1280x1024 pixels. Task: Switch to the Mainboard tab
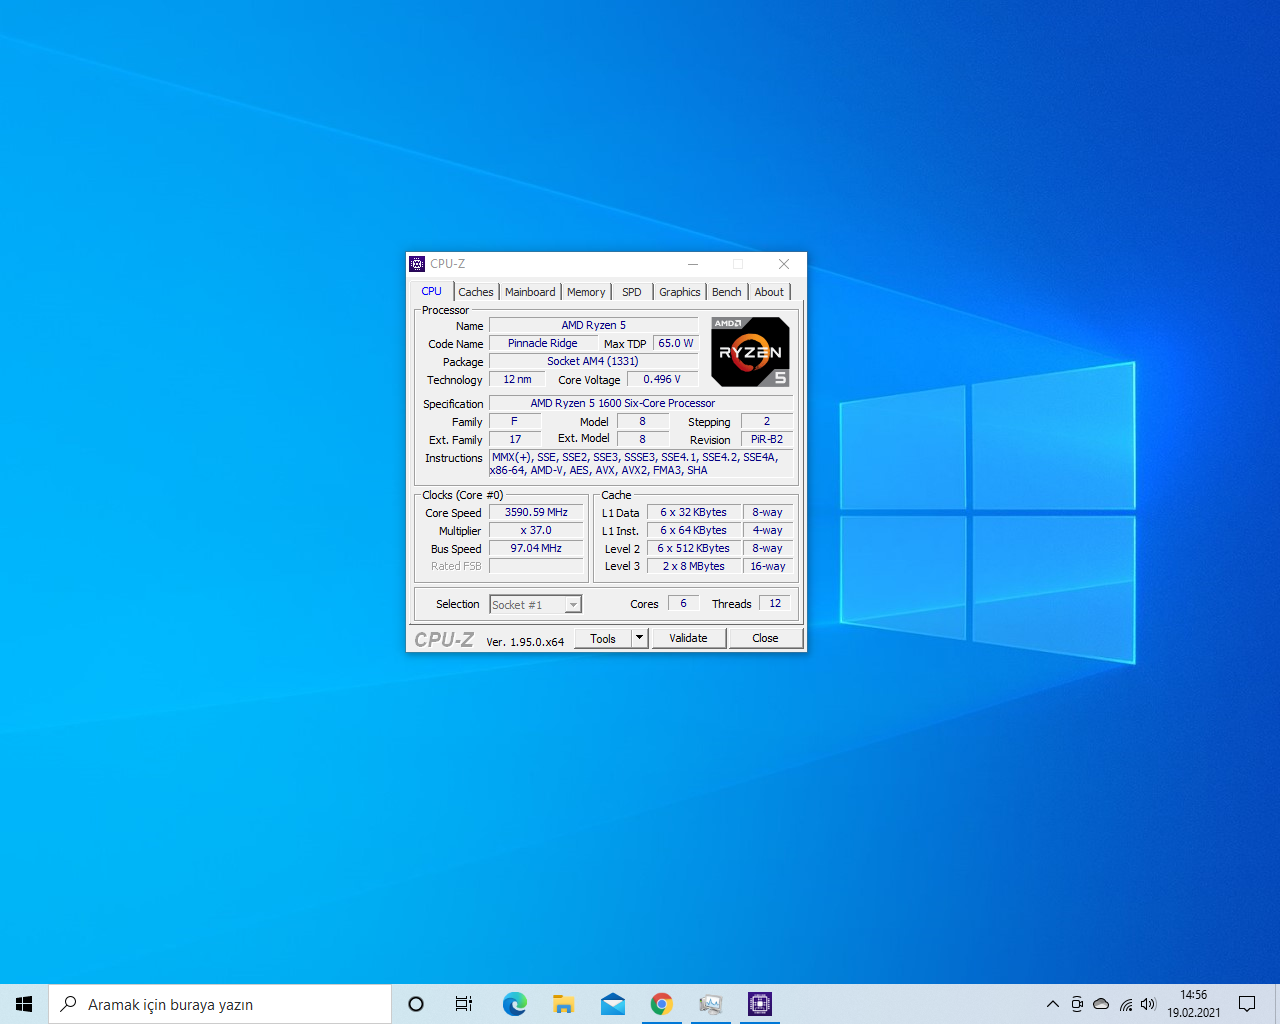click(529, 292)
